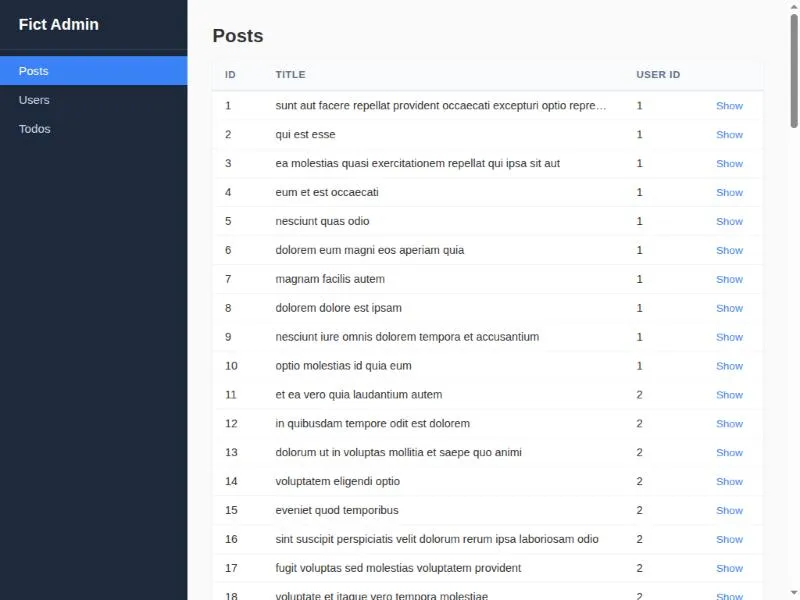
Task: Click the TITLE column header
Action: 290,74
